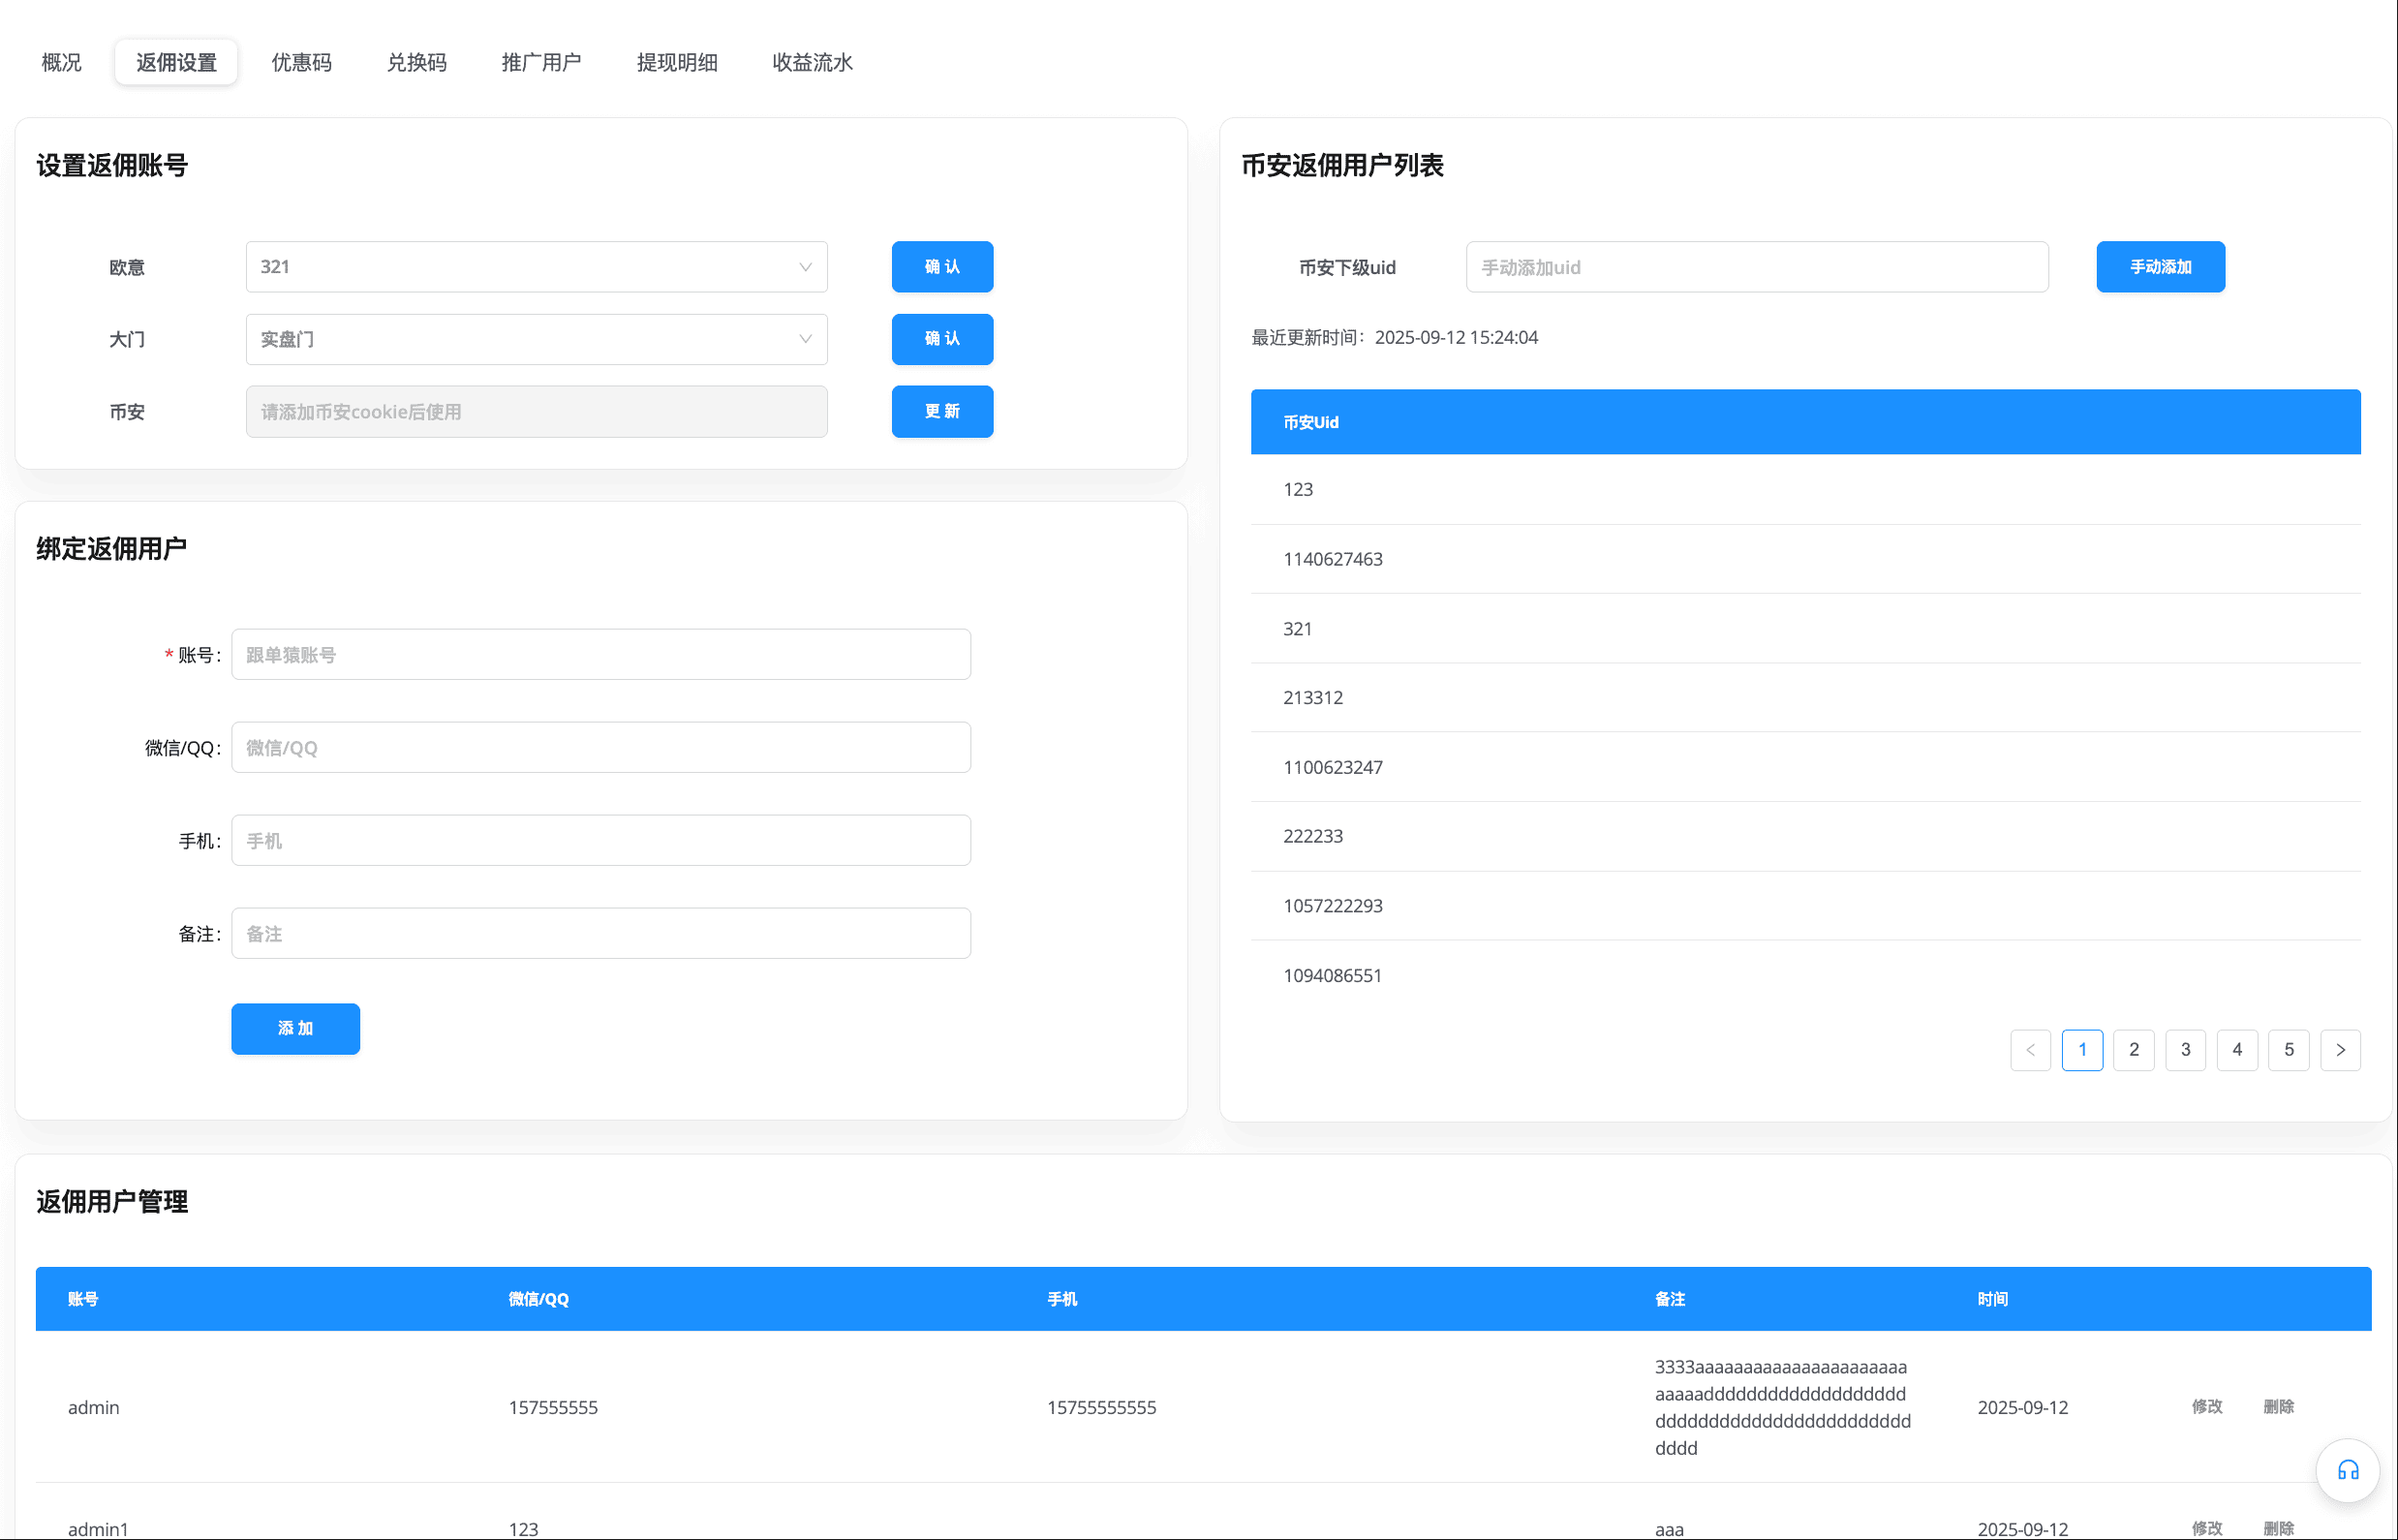Screen dimensions: 2398x1540
Task: Click 修改 link for admin row
Action: [x=2206, y=1407]
